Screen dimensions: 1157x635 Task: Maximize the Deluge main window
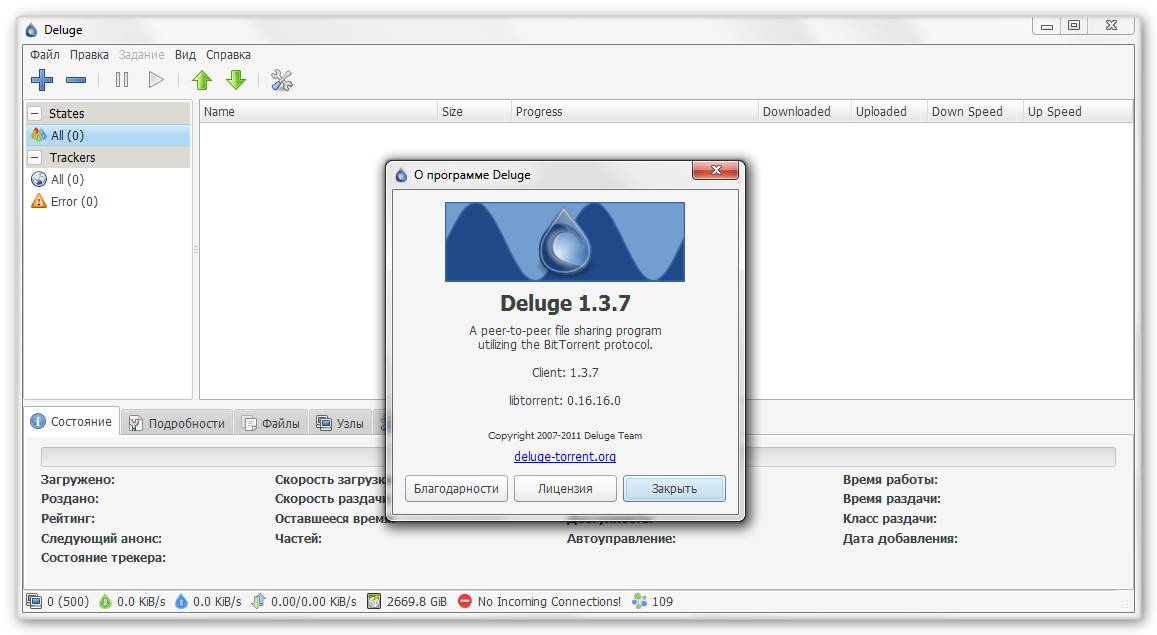tap(1074, 26)
